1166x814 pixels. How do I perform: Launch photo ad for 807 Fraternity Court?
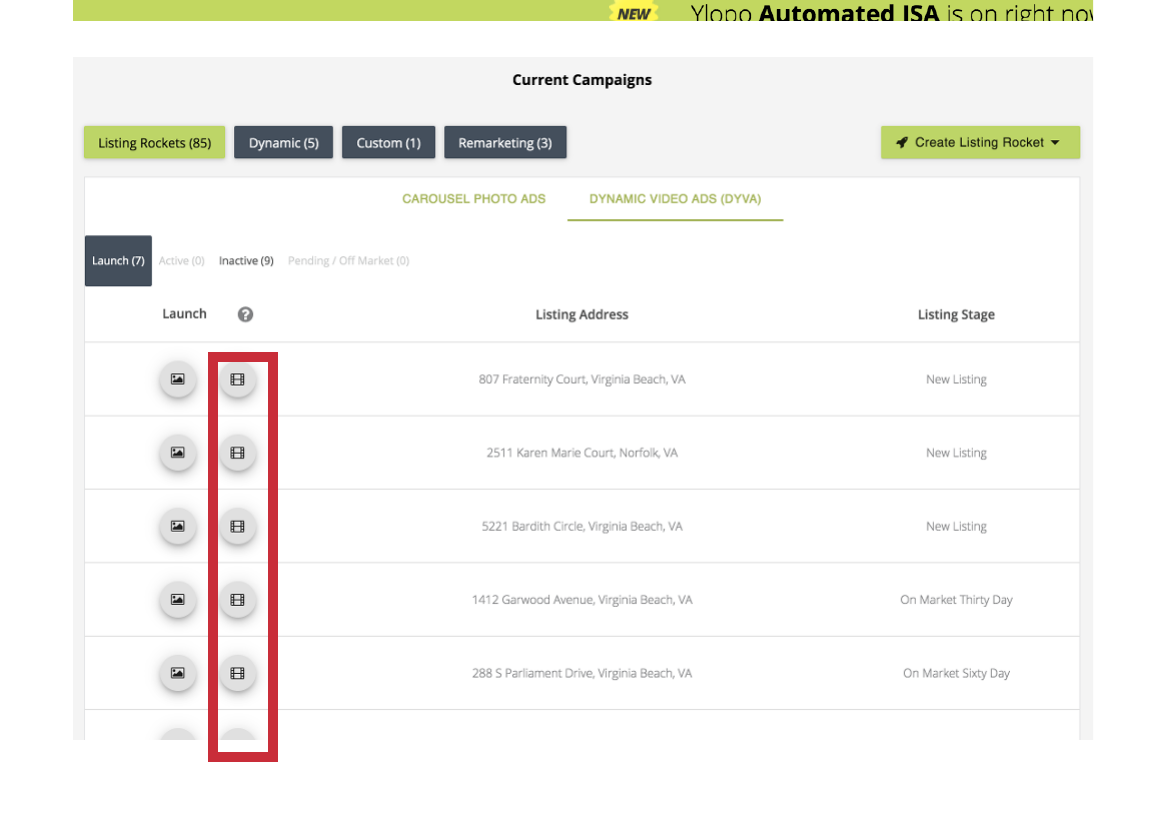(x=177, y=380)
